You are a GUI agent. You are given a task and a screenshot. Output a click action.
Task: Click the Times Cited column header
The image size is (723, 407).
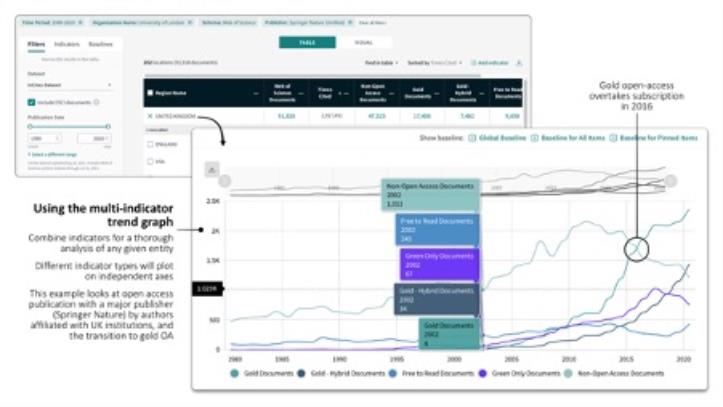325,93
